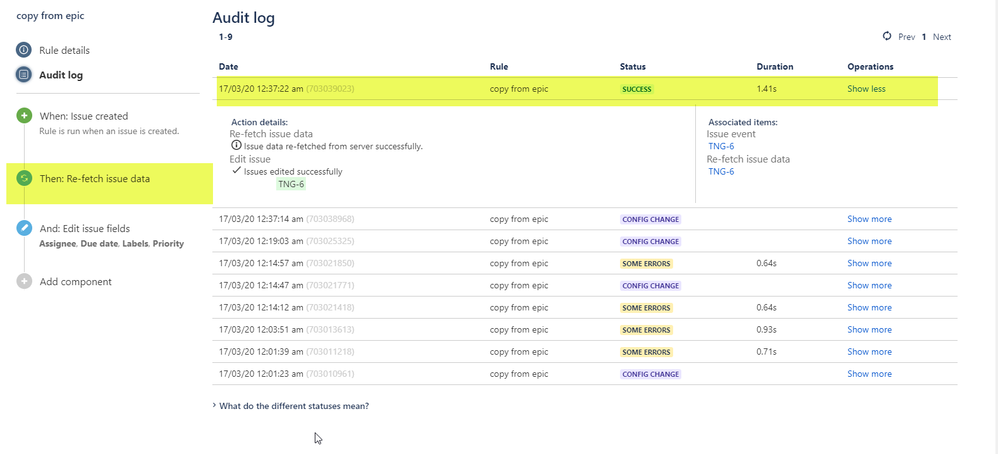Click the Date column header
Screen dimensions: 998x454
point(228,66)
